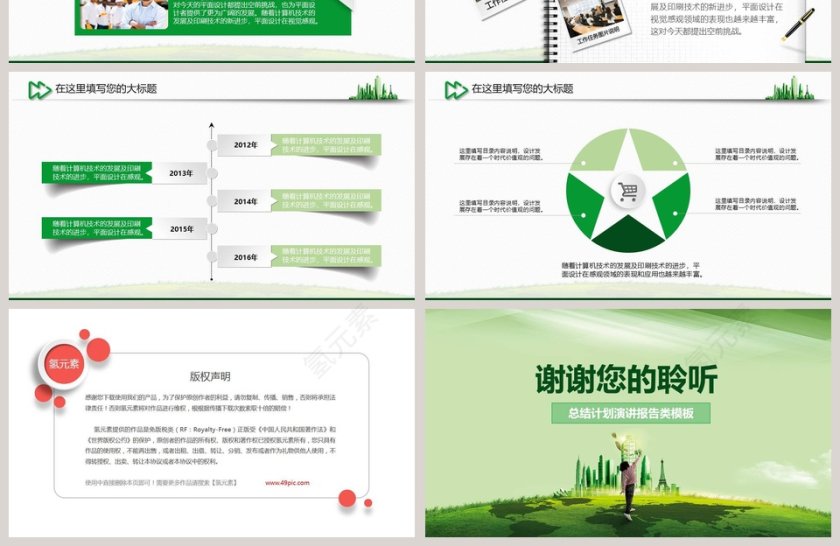The image size is (840, 546).
Task: Select the 2012年 year label
Action: pyautogui.click(x=245, y=145)
